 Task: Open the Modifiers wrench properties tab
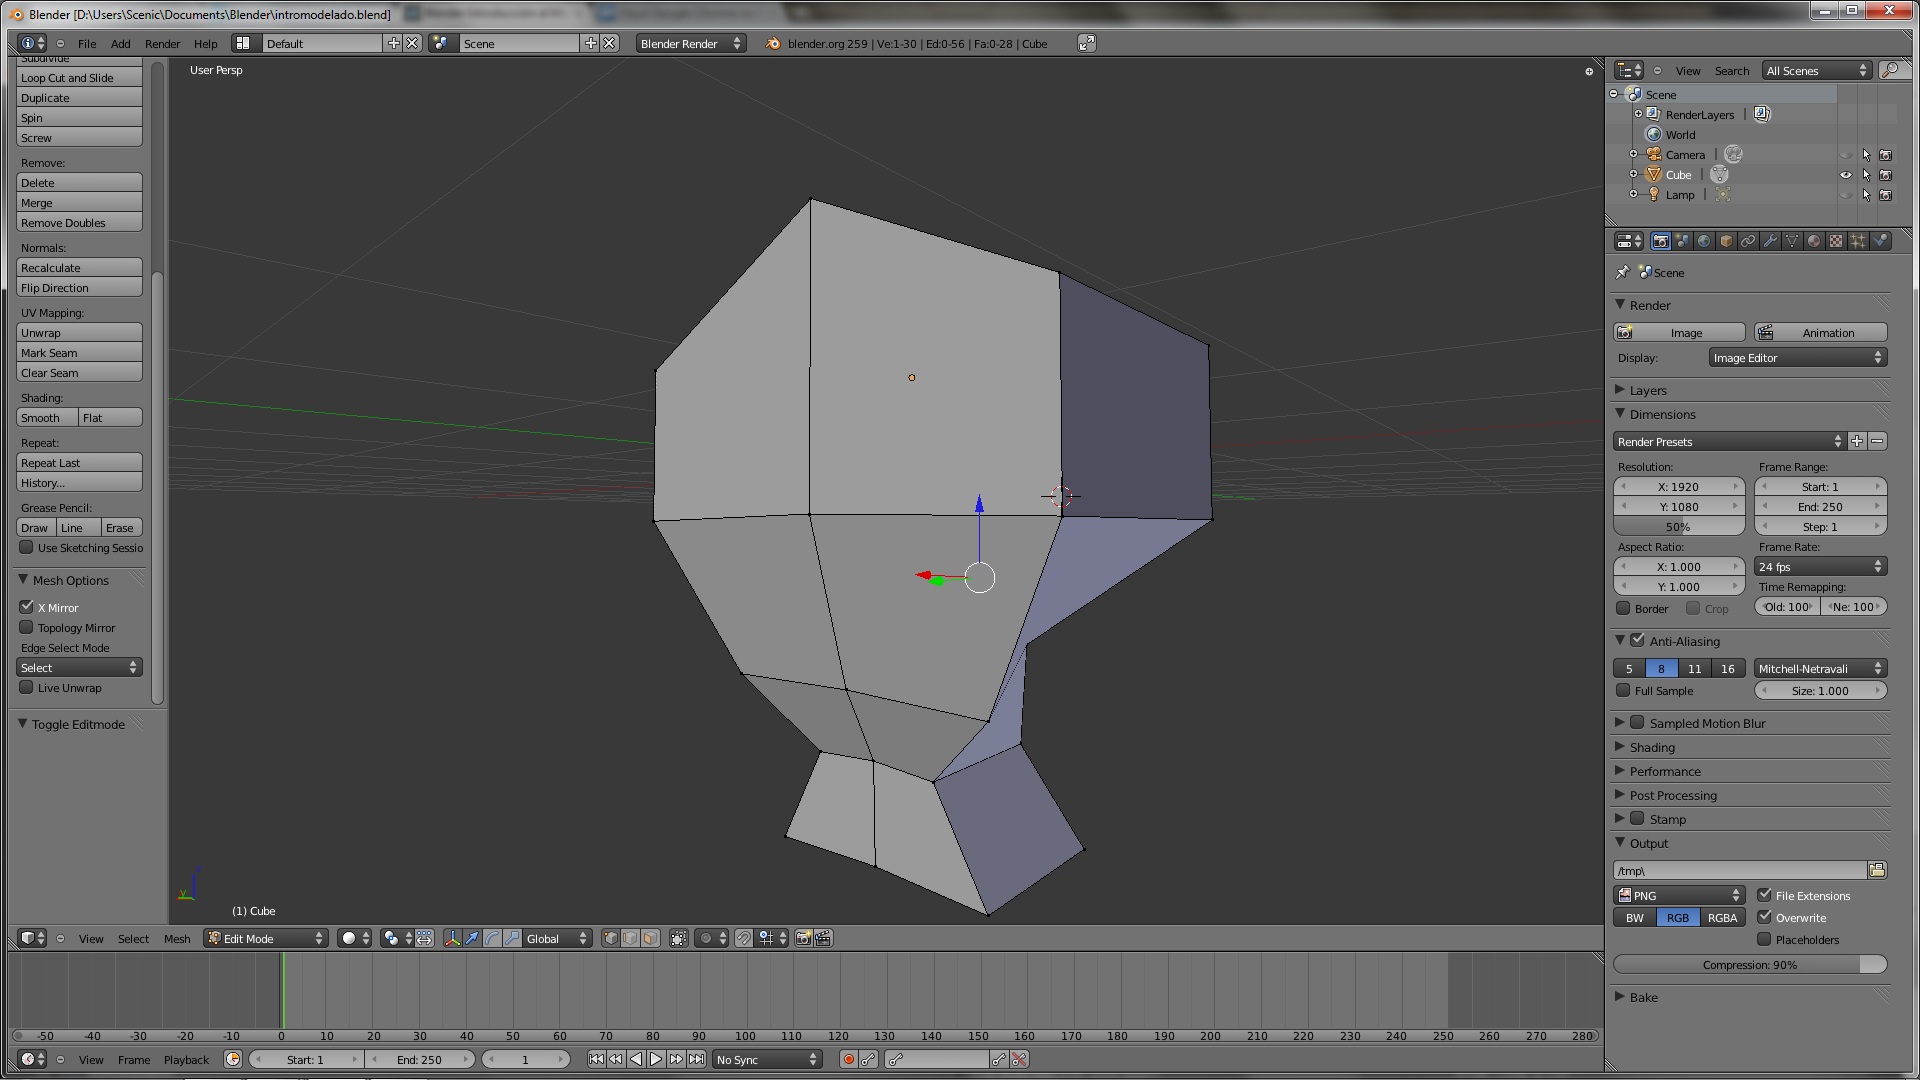point(1770,241)
